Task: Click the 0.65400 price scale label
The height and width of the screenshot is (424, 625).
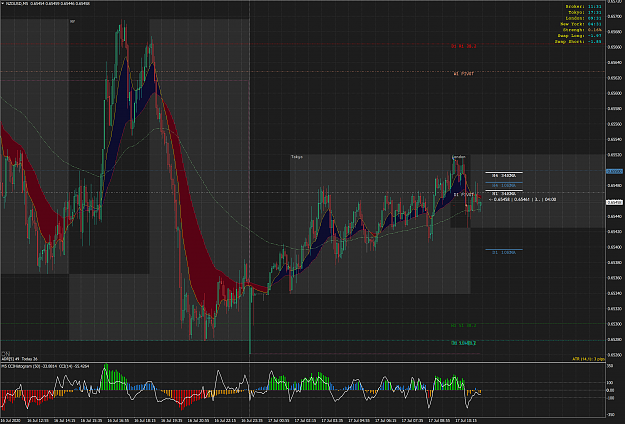Action: tap(614, 247)
